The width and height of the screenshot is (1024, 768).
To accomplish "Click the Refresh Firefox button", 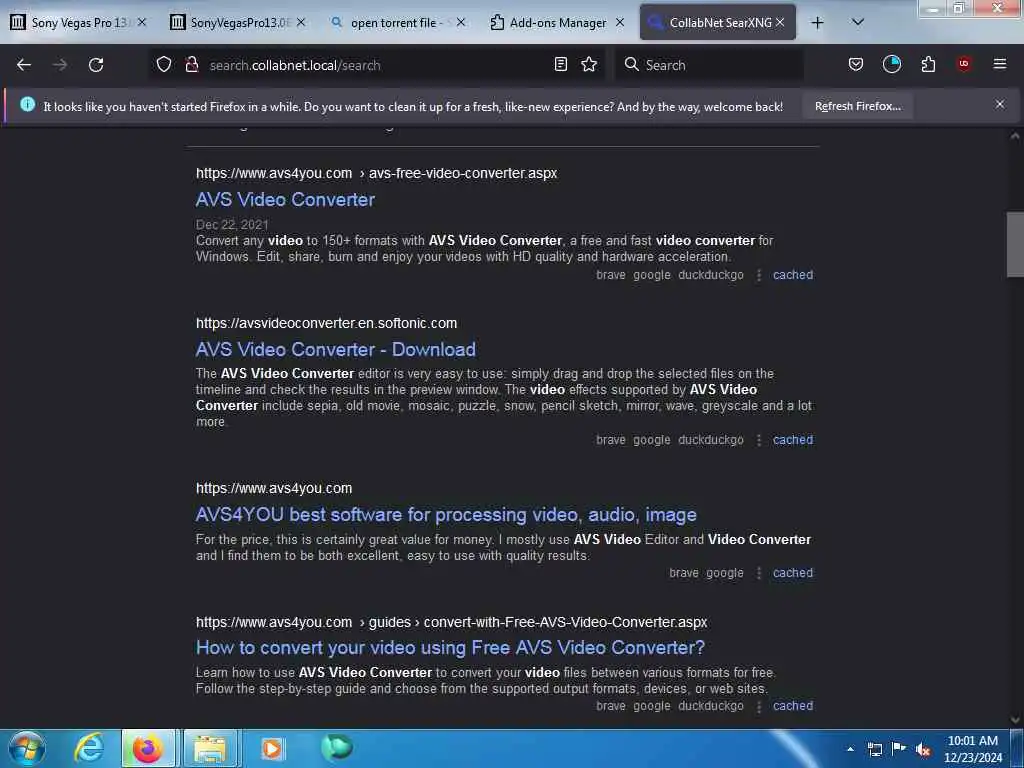I will (857, 106).
